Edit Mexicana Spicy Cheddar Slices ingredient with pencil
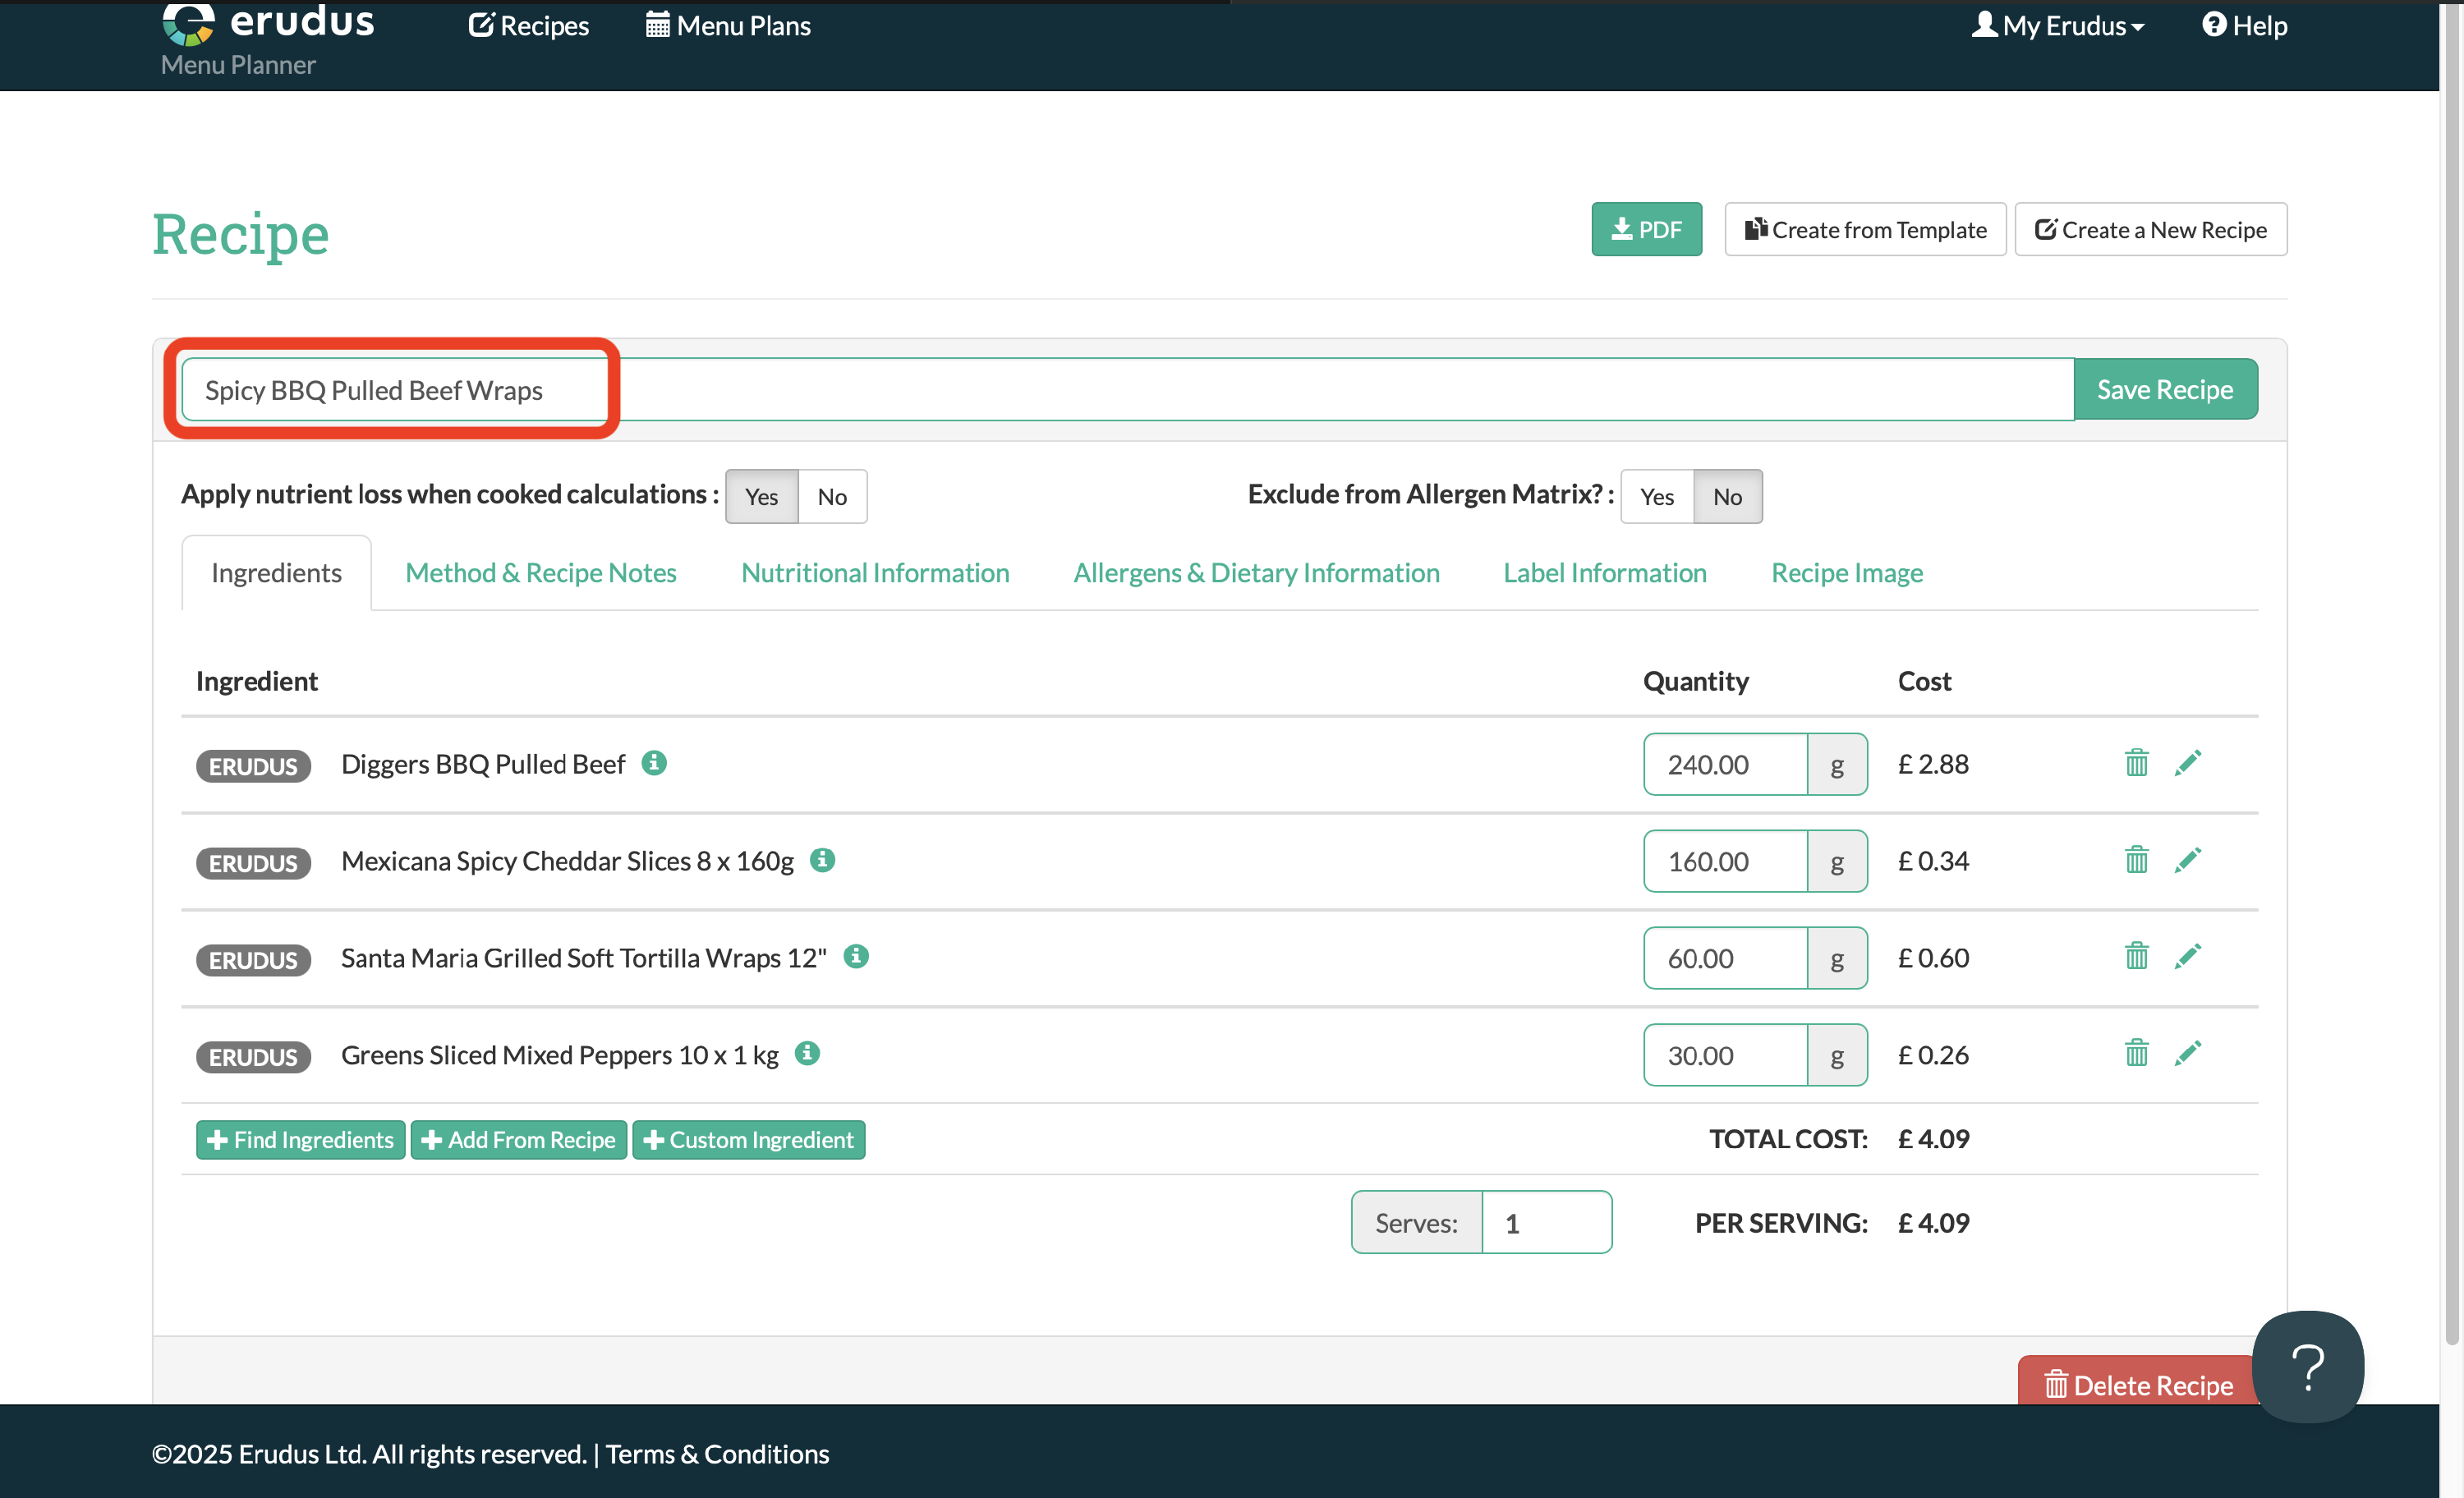This screenshot has width=2464, height=1498. pyautogui.click(x=2187, y=860)
